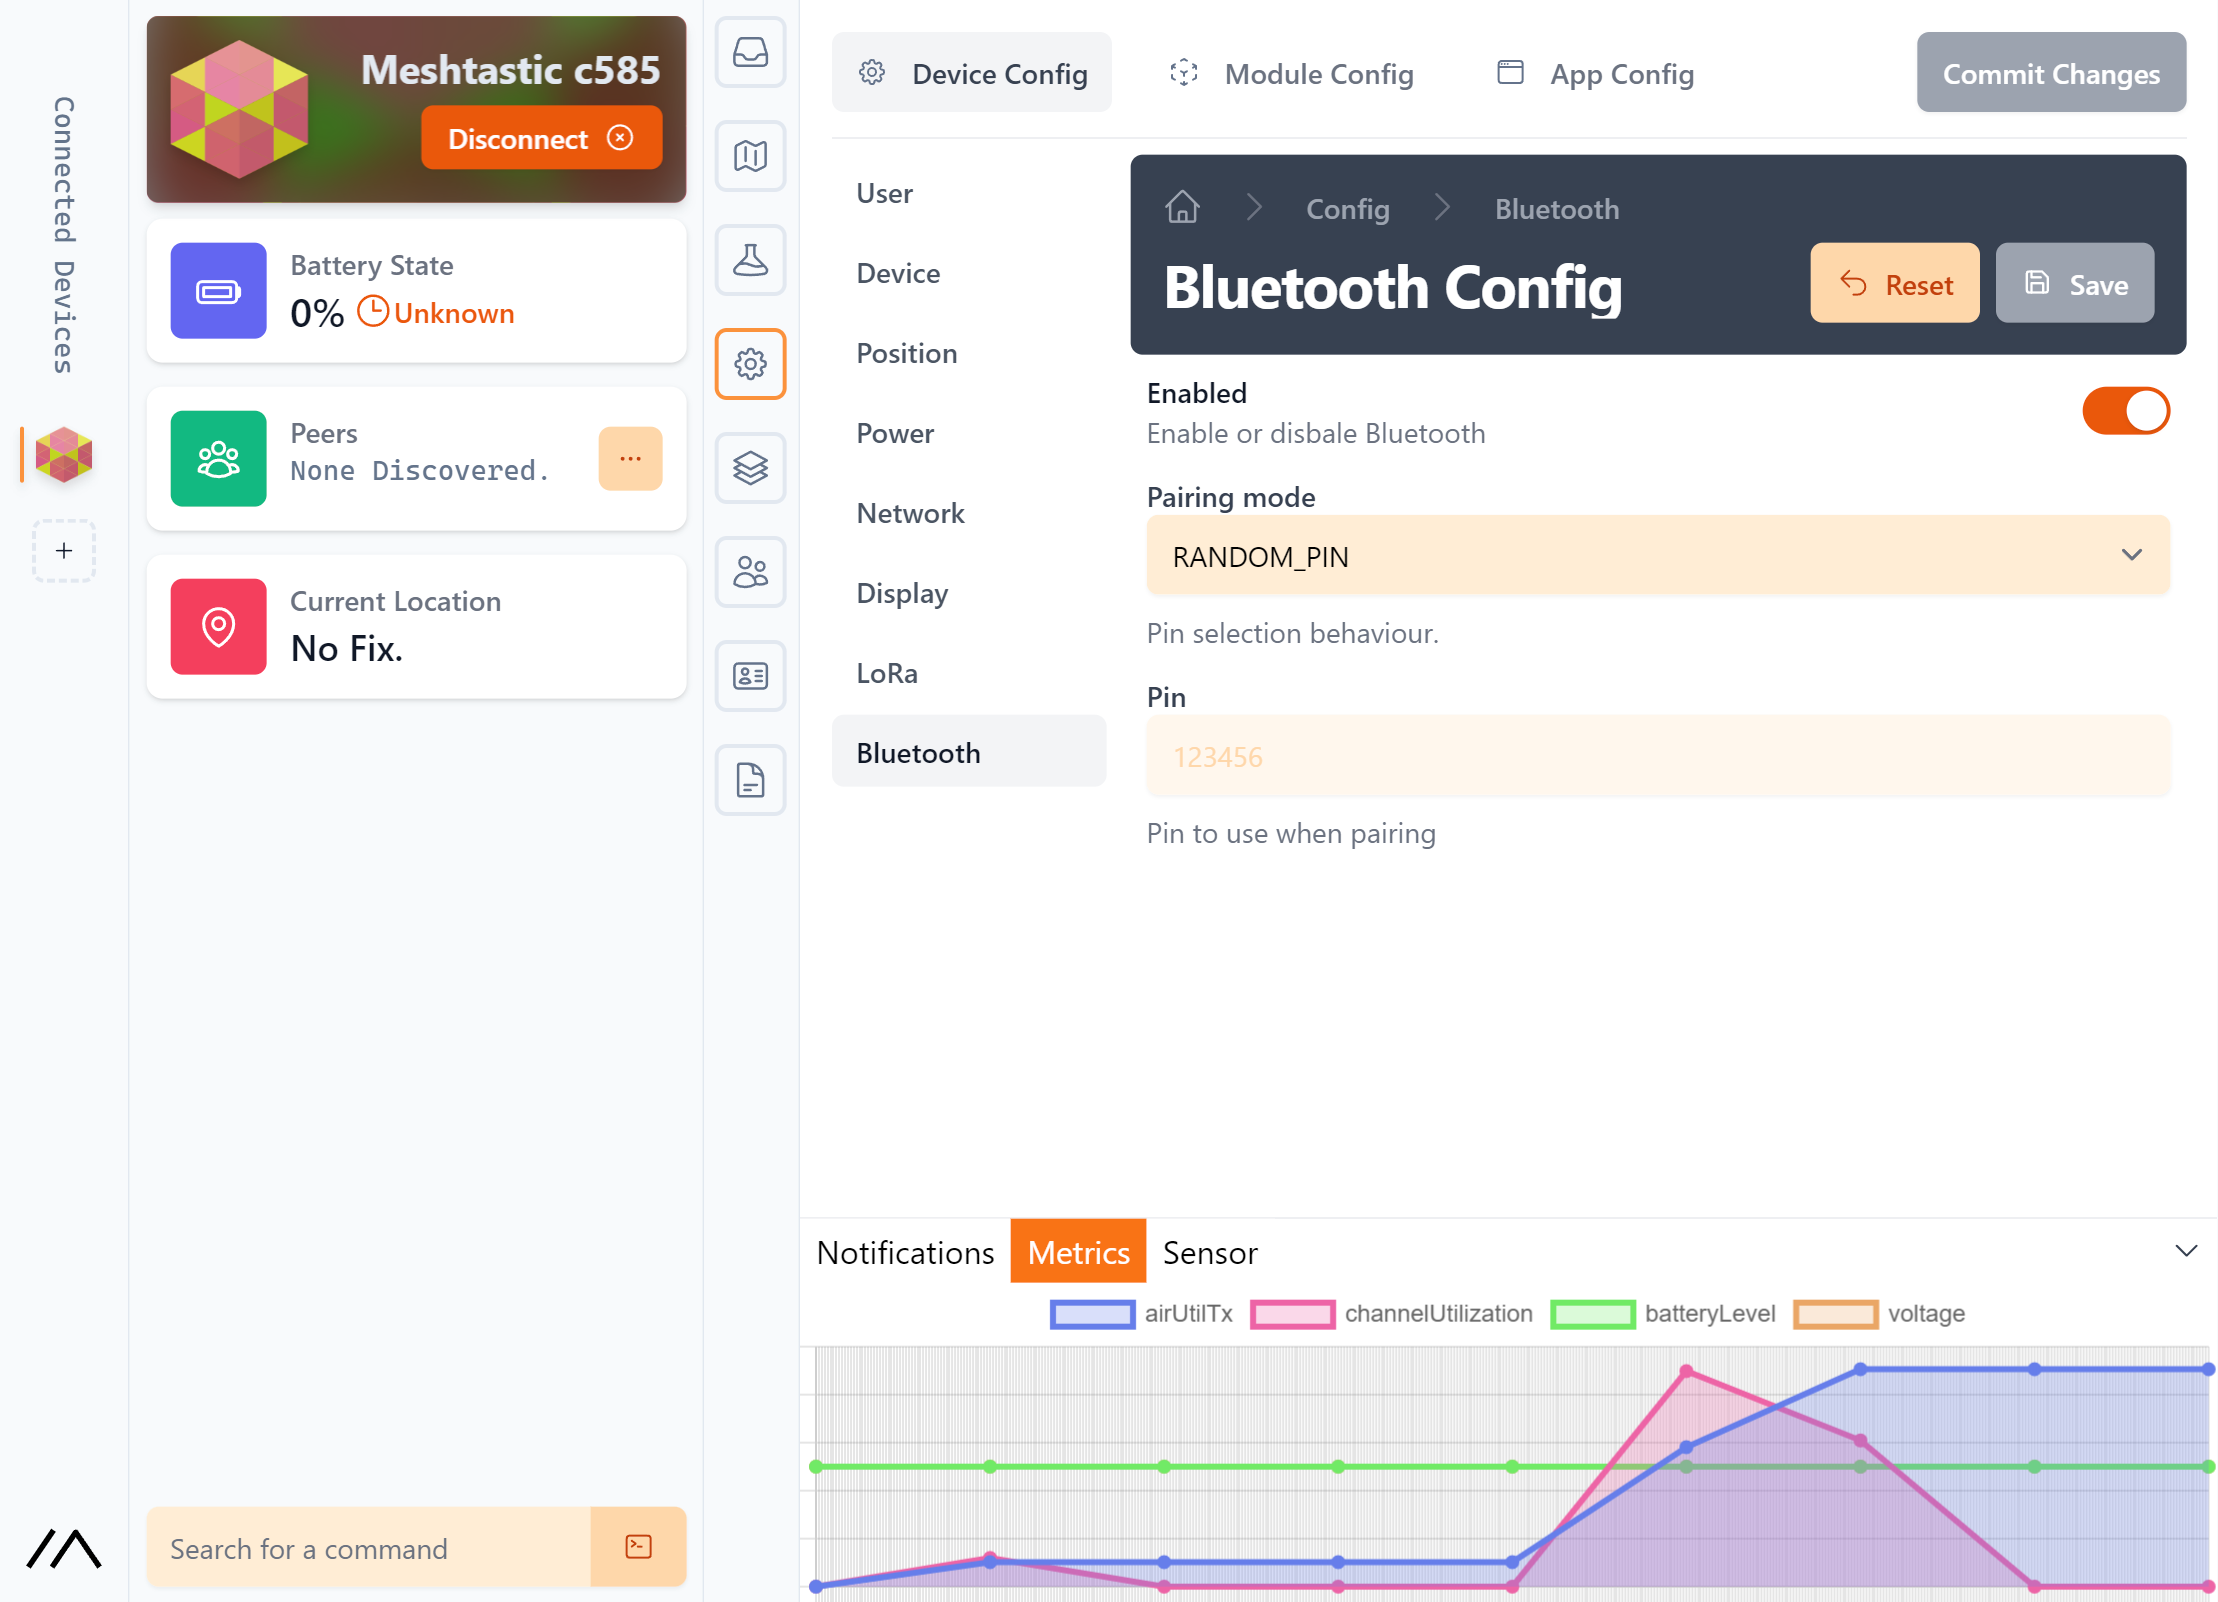Click the Reset button
Screen dimensions: 2218x1602
click(1894, 284)
